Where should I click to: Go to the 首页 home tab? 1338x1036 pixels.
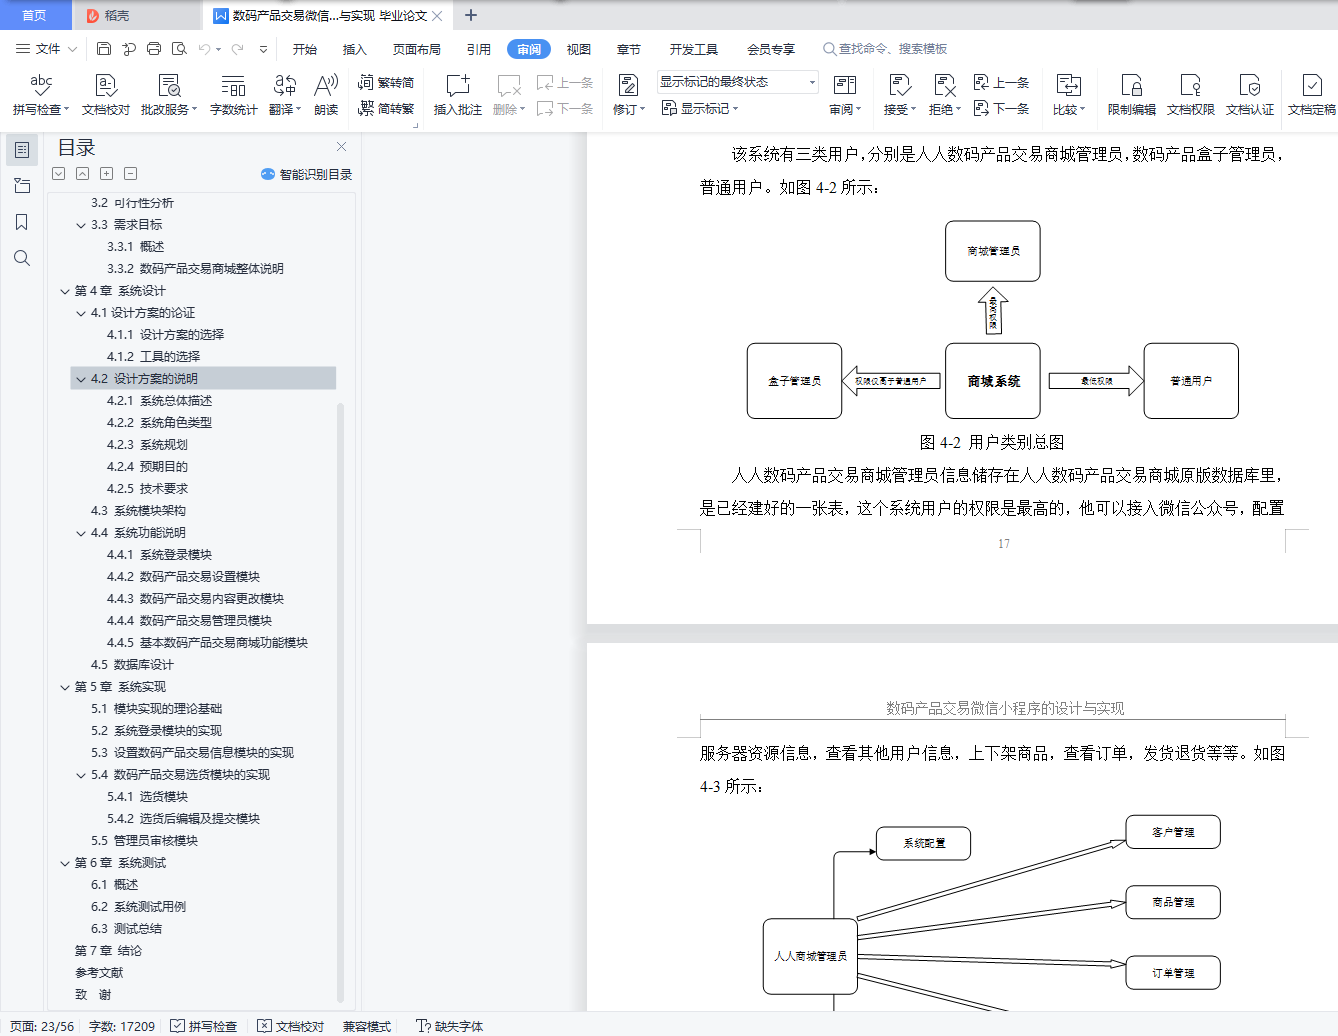click(35, 15)
